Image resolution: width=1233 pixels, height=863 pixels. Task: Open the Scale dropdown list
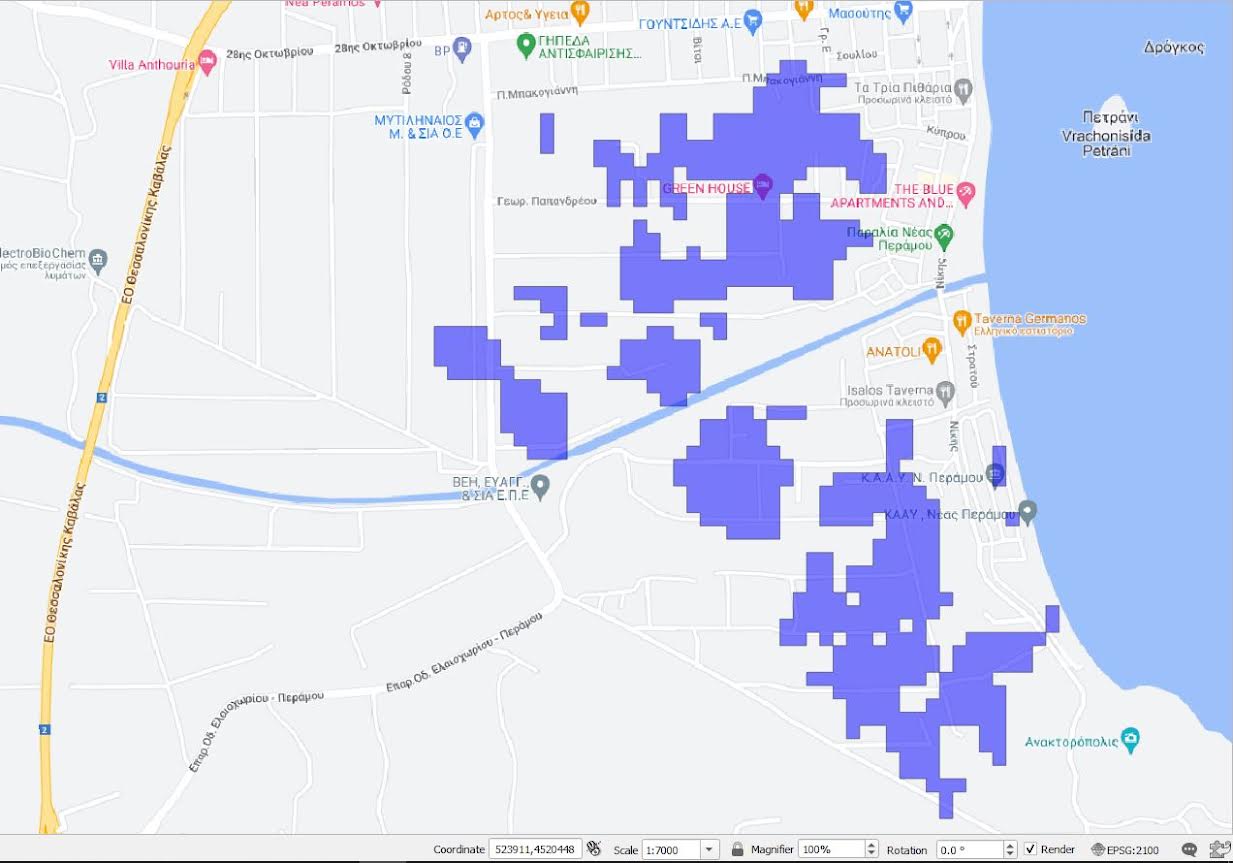pos(709,849)
